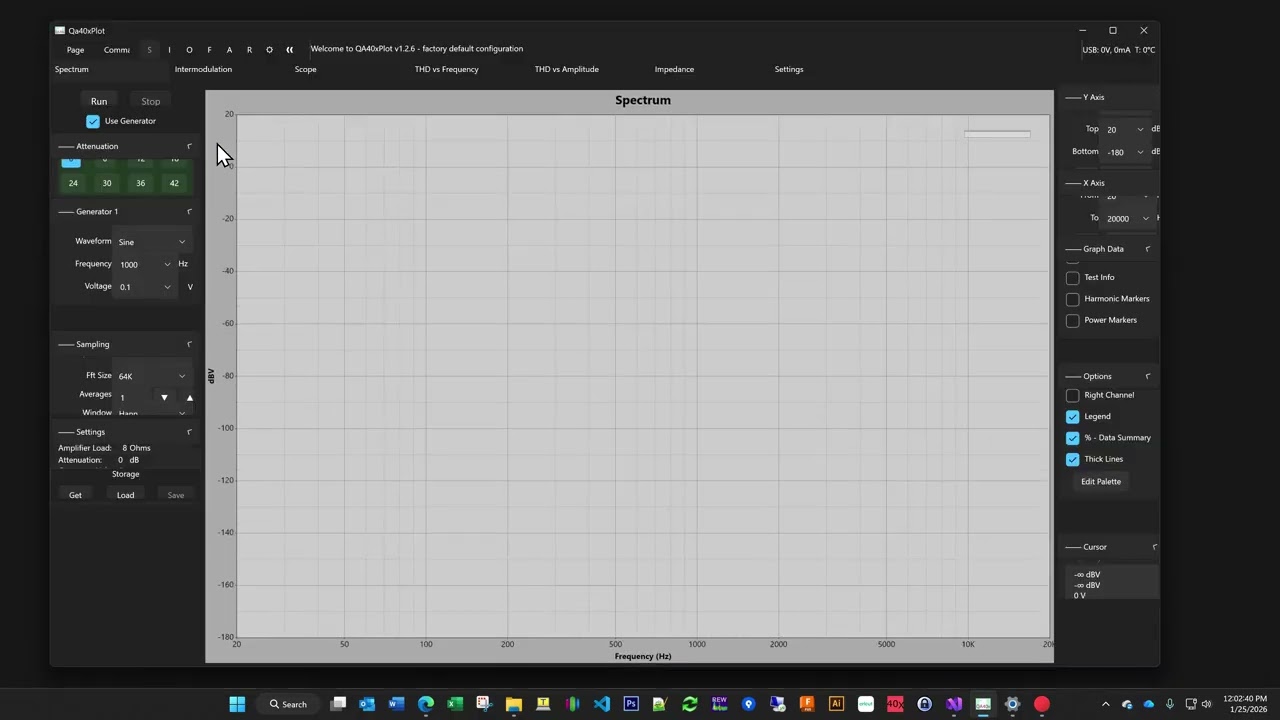
Task: Click the S toolbar letter button
Action: coord(149,50)
